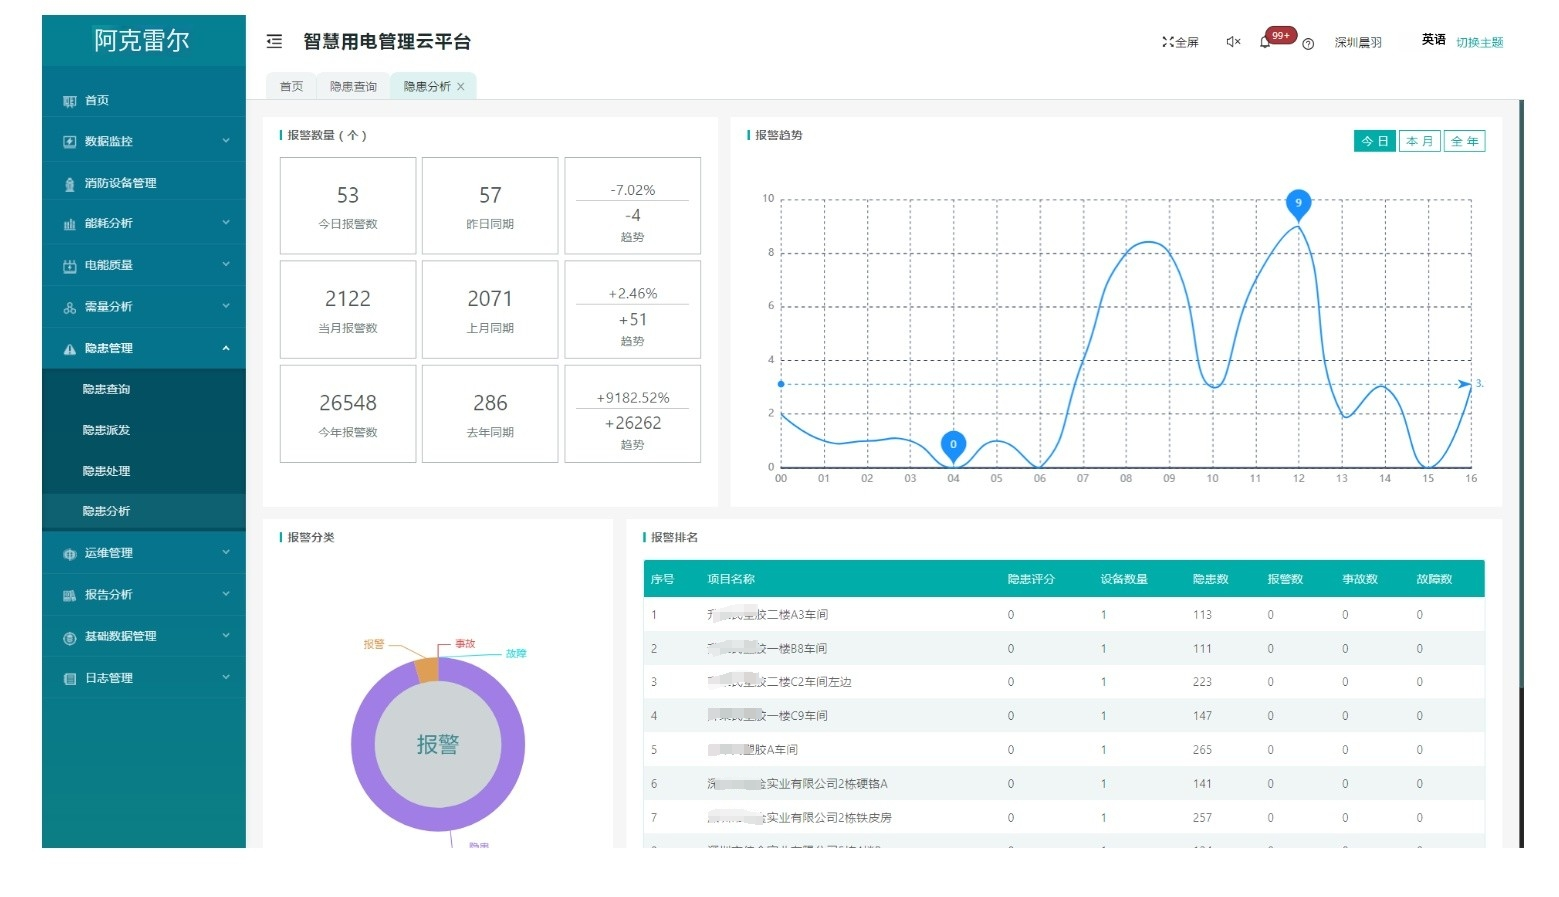Select 本月 trend range button
Image resolution: width=1559 pixels, height=897 pixels.
tap(1419, 141)
